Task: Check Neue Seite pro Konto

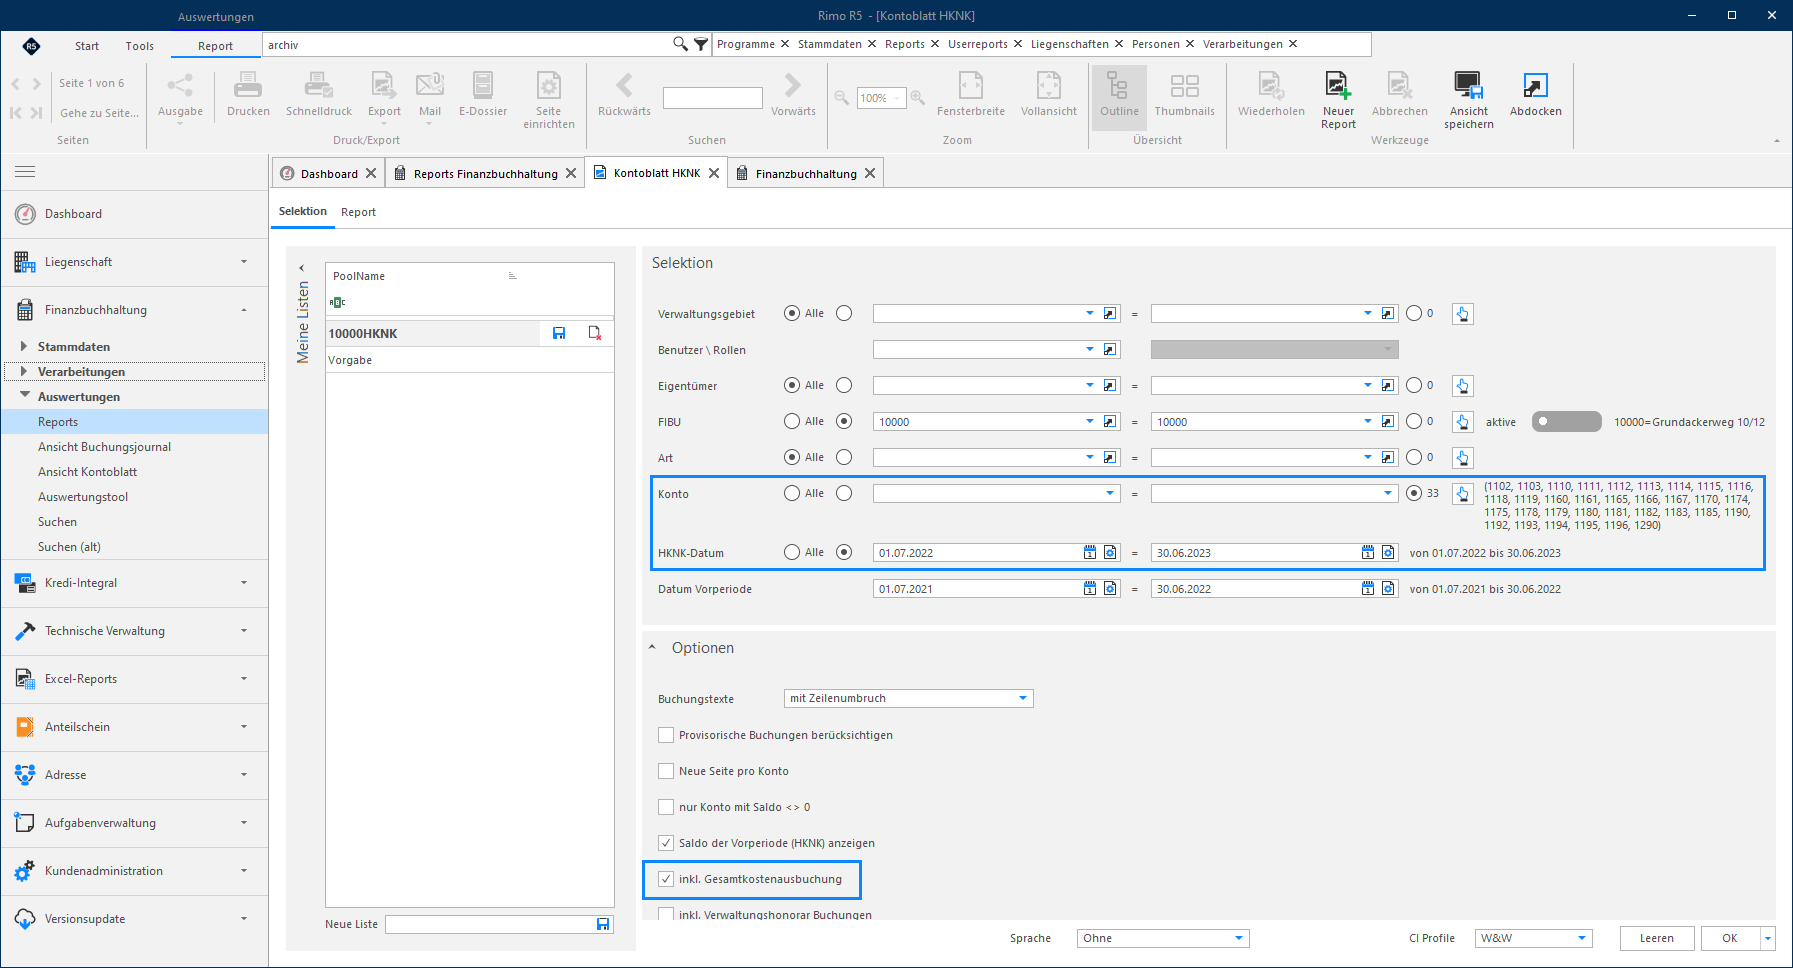Action: (666, 771)
